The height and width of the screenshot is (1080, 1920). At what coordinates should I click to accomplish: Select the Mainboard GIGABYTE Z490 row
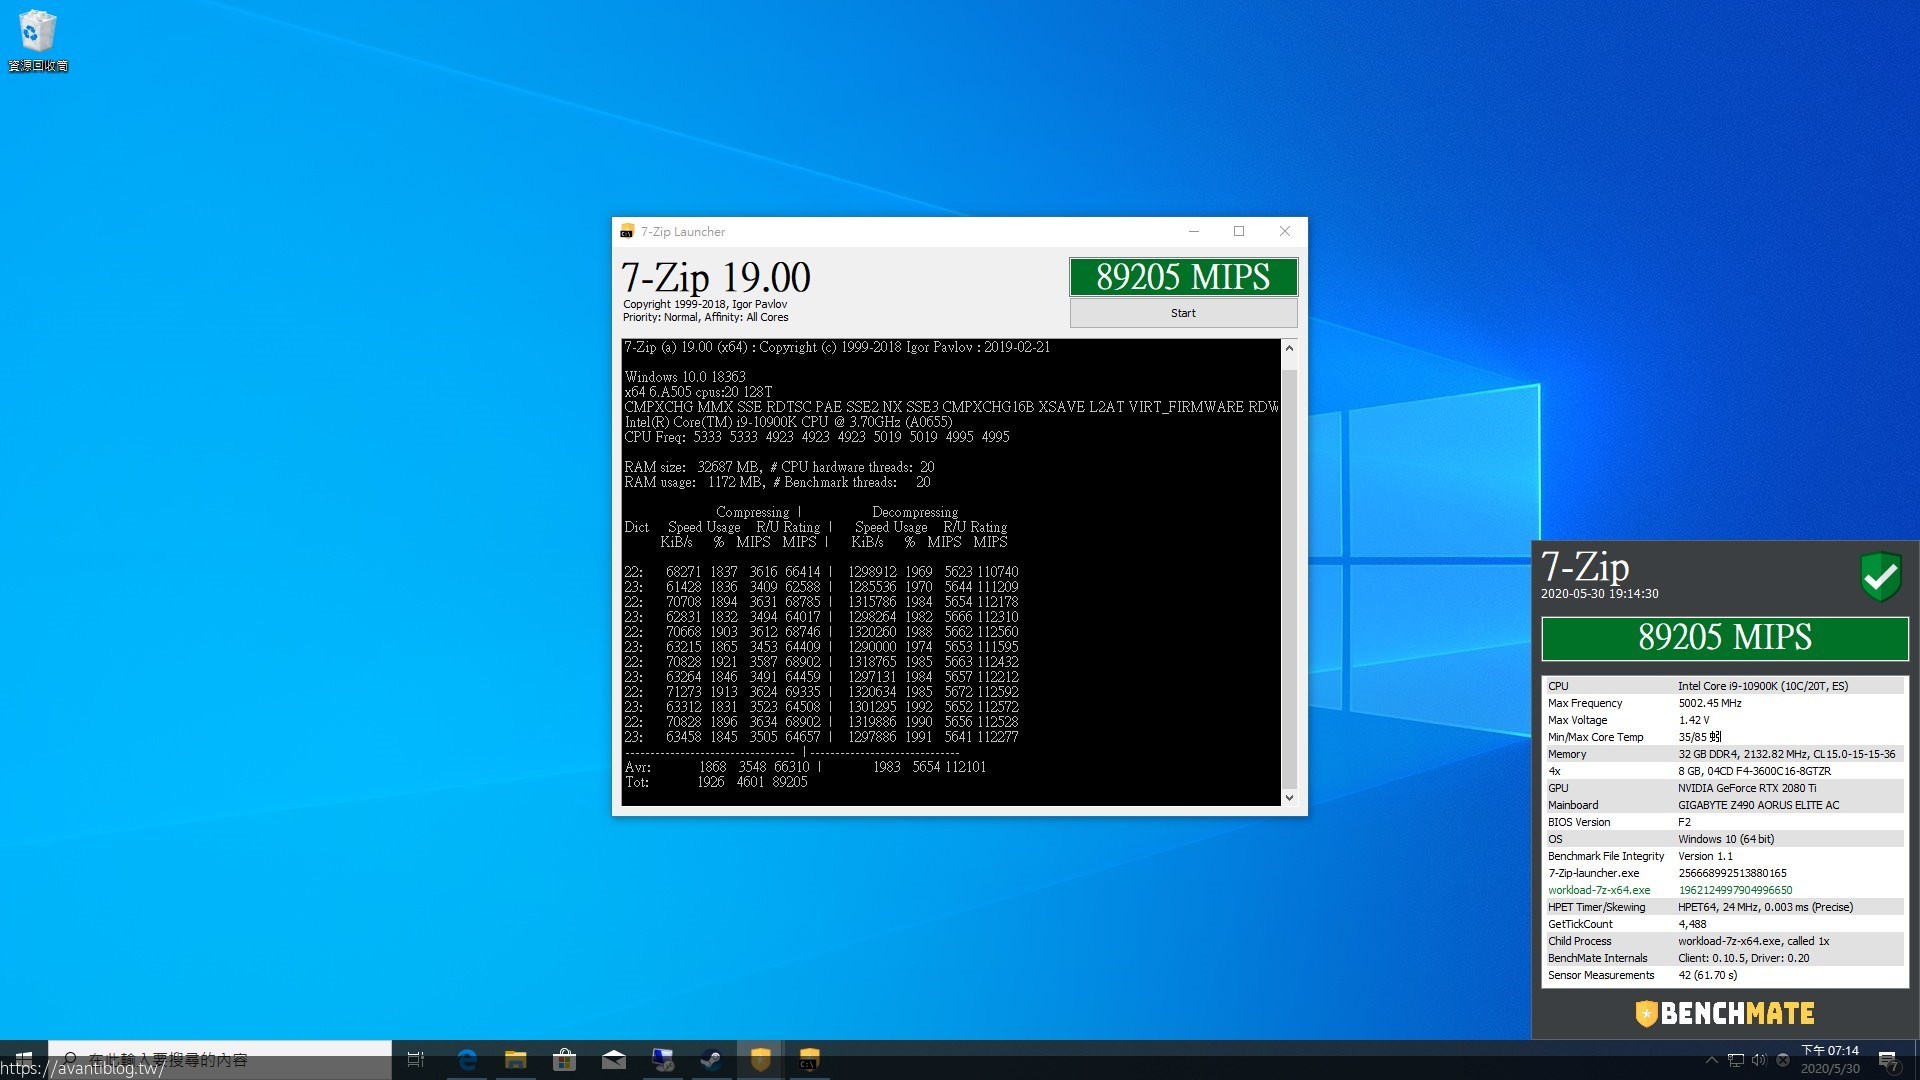(1725, 805)
